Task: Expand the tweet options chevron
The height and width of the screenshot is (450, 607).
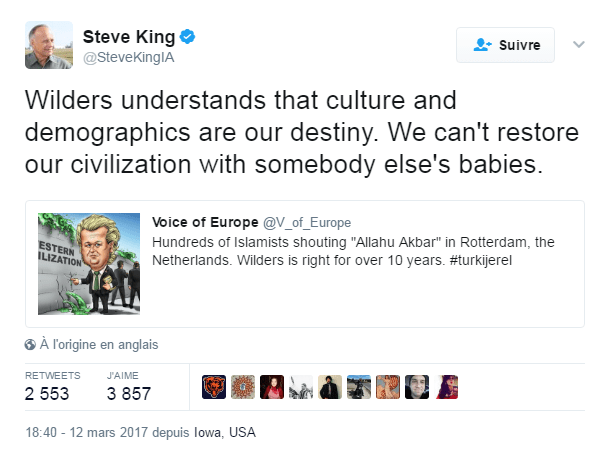Action: tap(578, 45)
